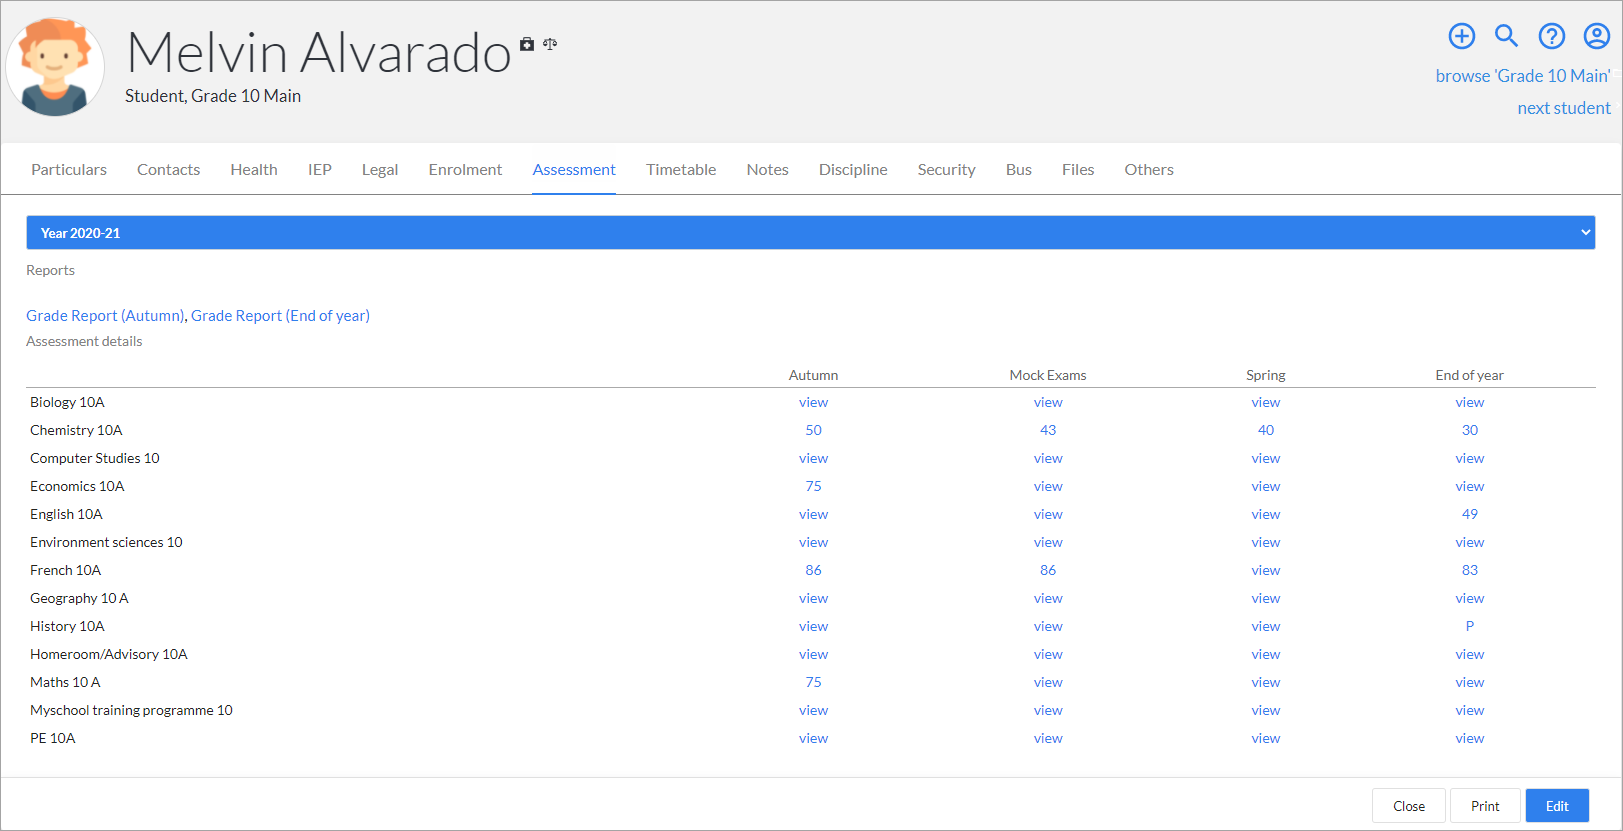The width and height of the screenshot is (1623, 831).
Task: Go to the Security tab
Action: [946, 170]
